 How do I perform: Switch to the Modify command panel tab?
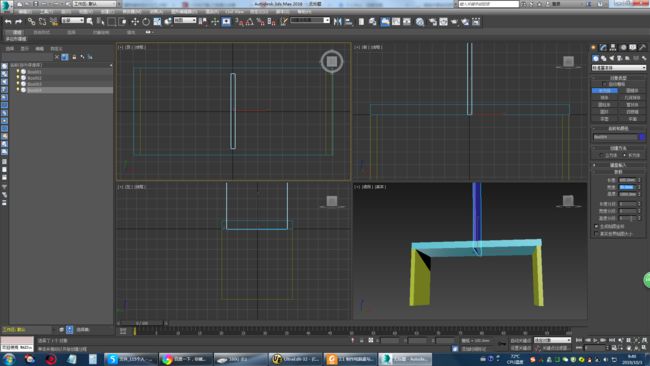coord(603,48)
